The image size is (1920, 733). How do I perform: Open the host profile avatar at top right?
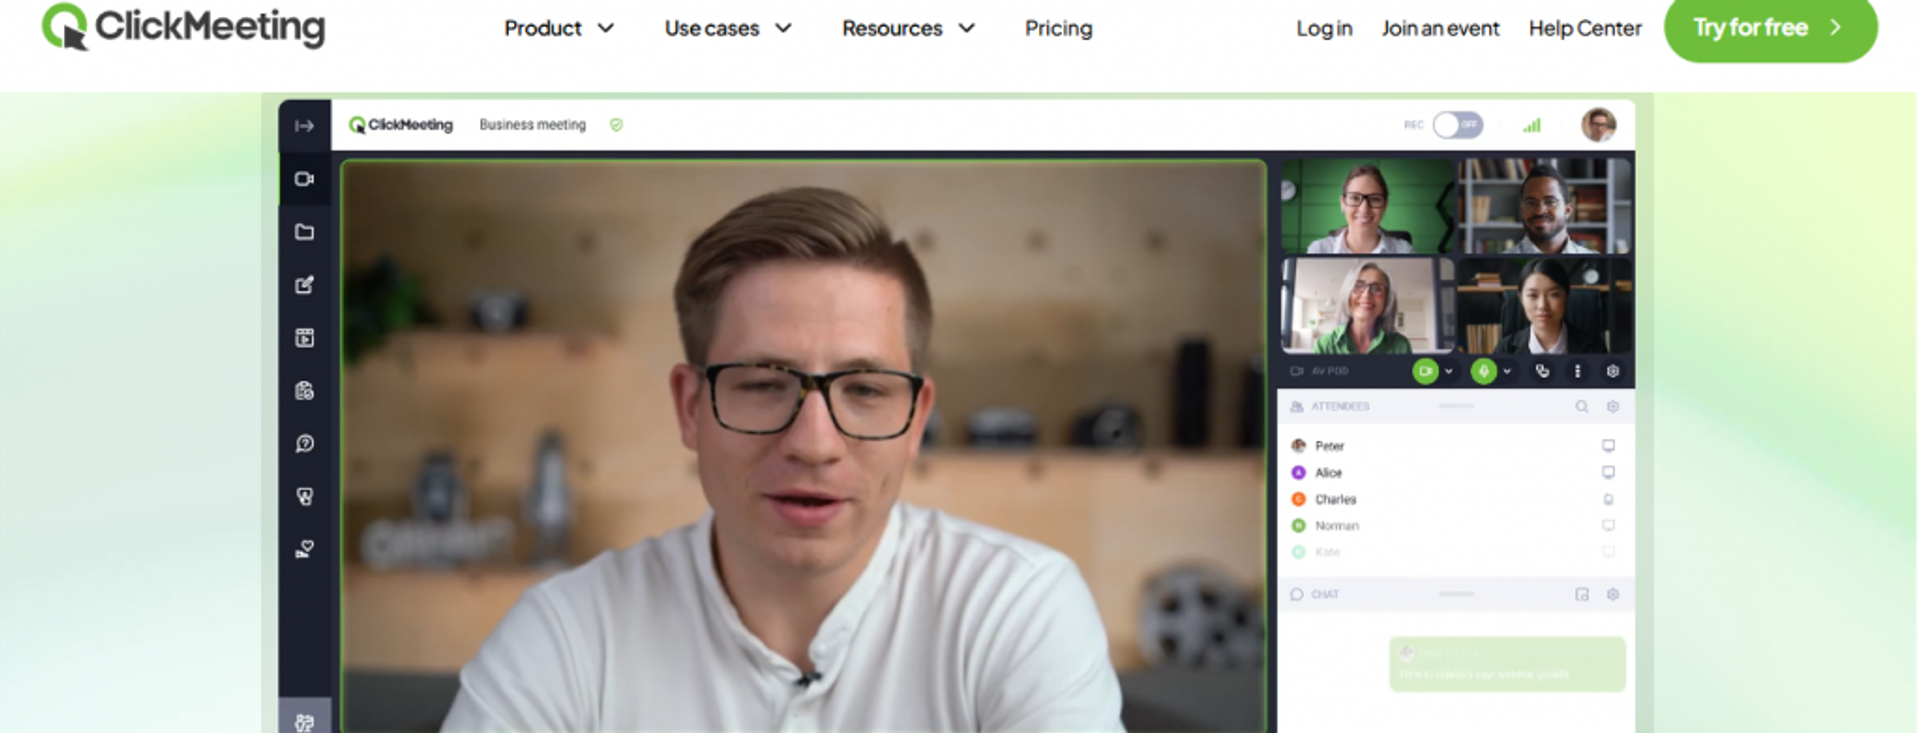point(1598,125)
